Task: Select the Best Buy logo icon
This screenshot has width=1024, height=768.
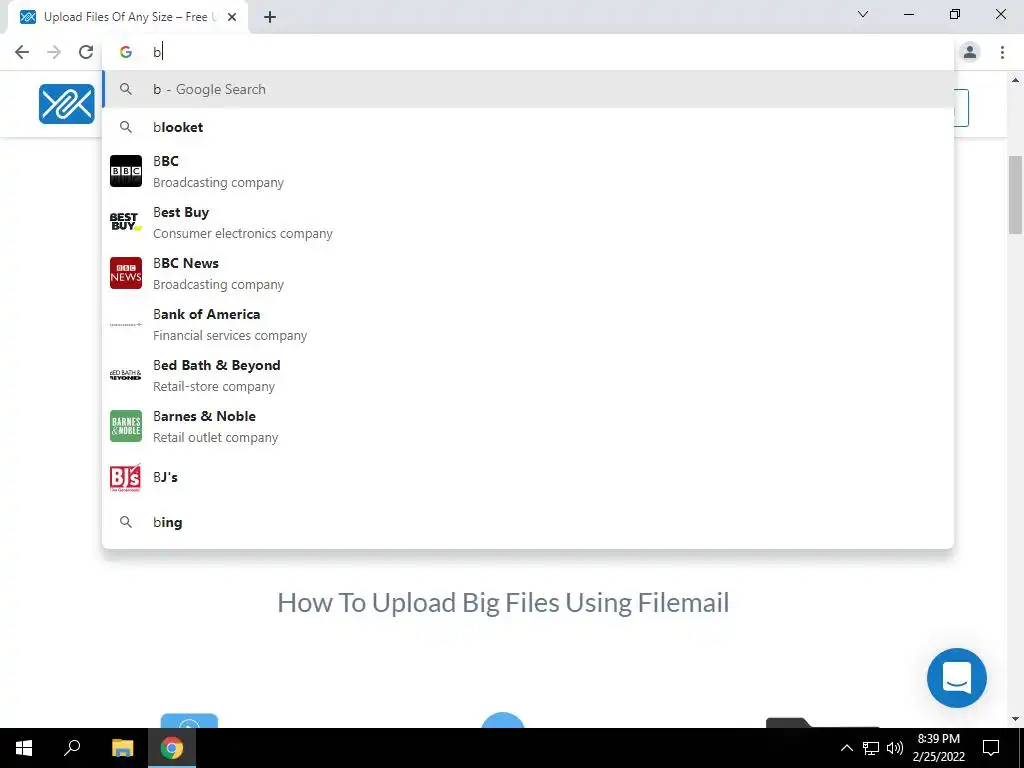Action: 126,222
